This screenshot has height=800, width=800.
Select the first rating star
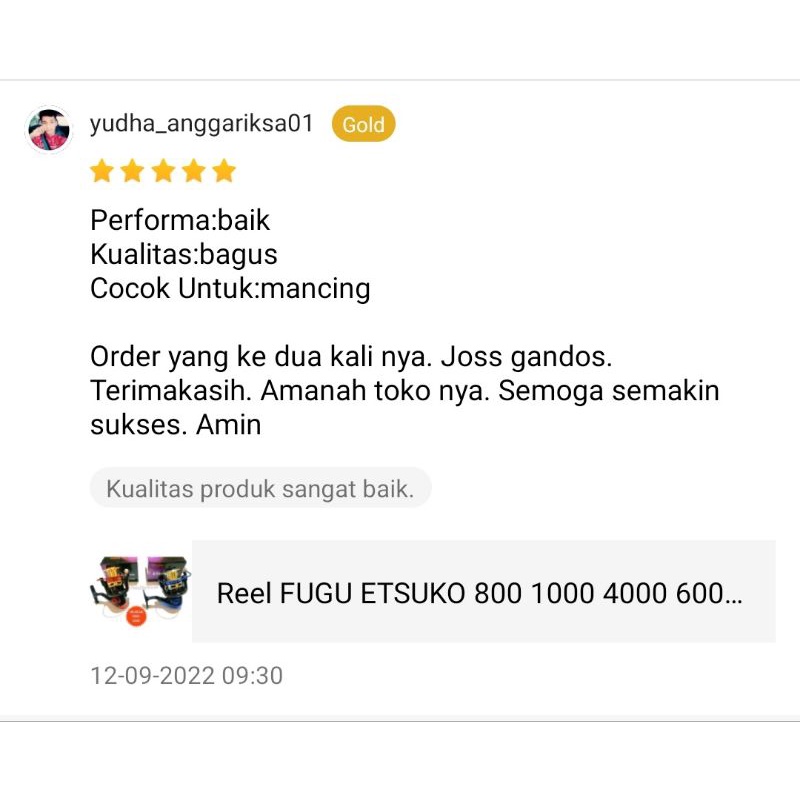[x=102, y=171]
